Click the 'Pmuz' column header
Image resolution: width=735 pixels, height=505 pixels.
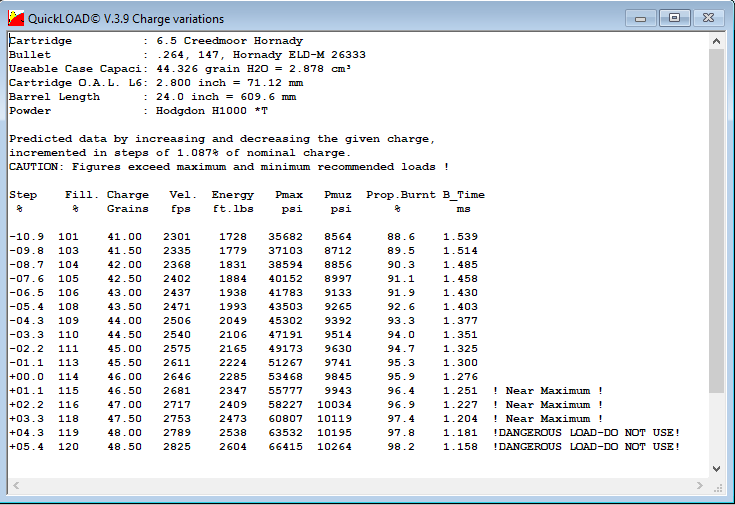338,195
